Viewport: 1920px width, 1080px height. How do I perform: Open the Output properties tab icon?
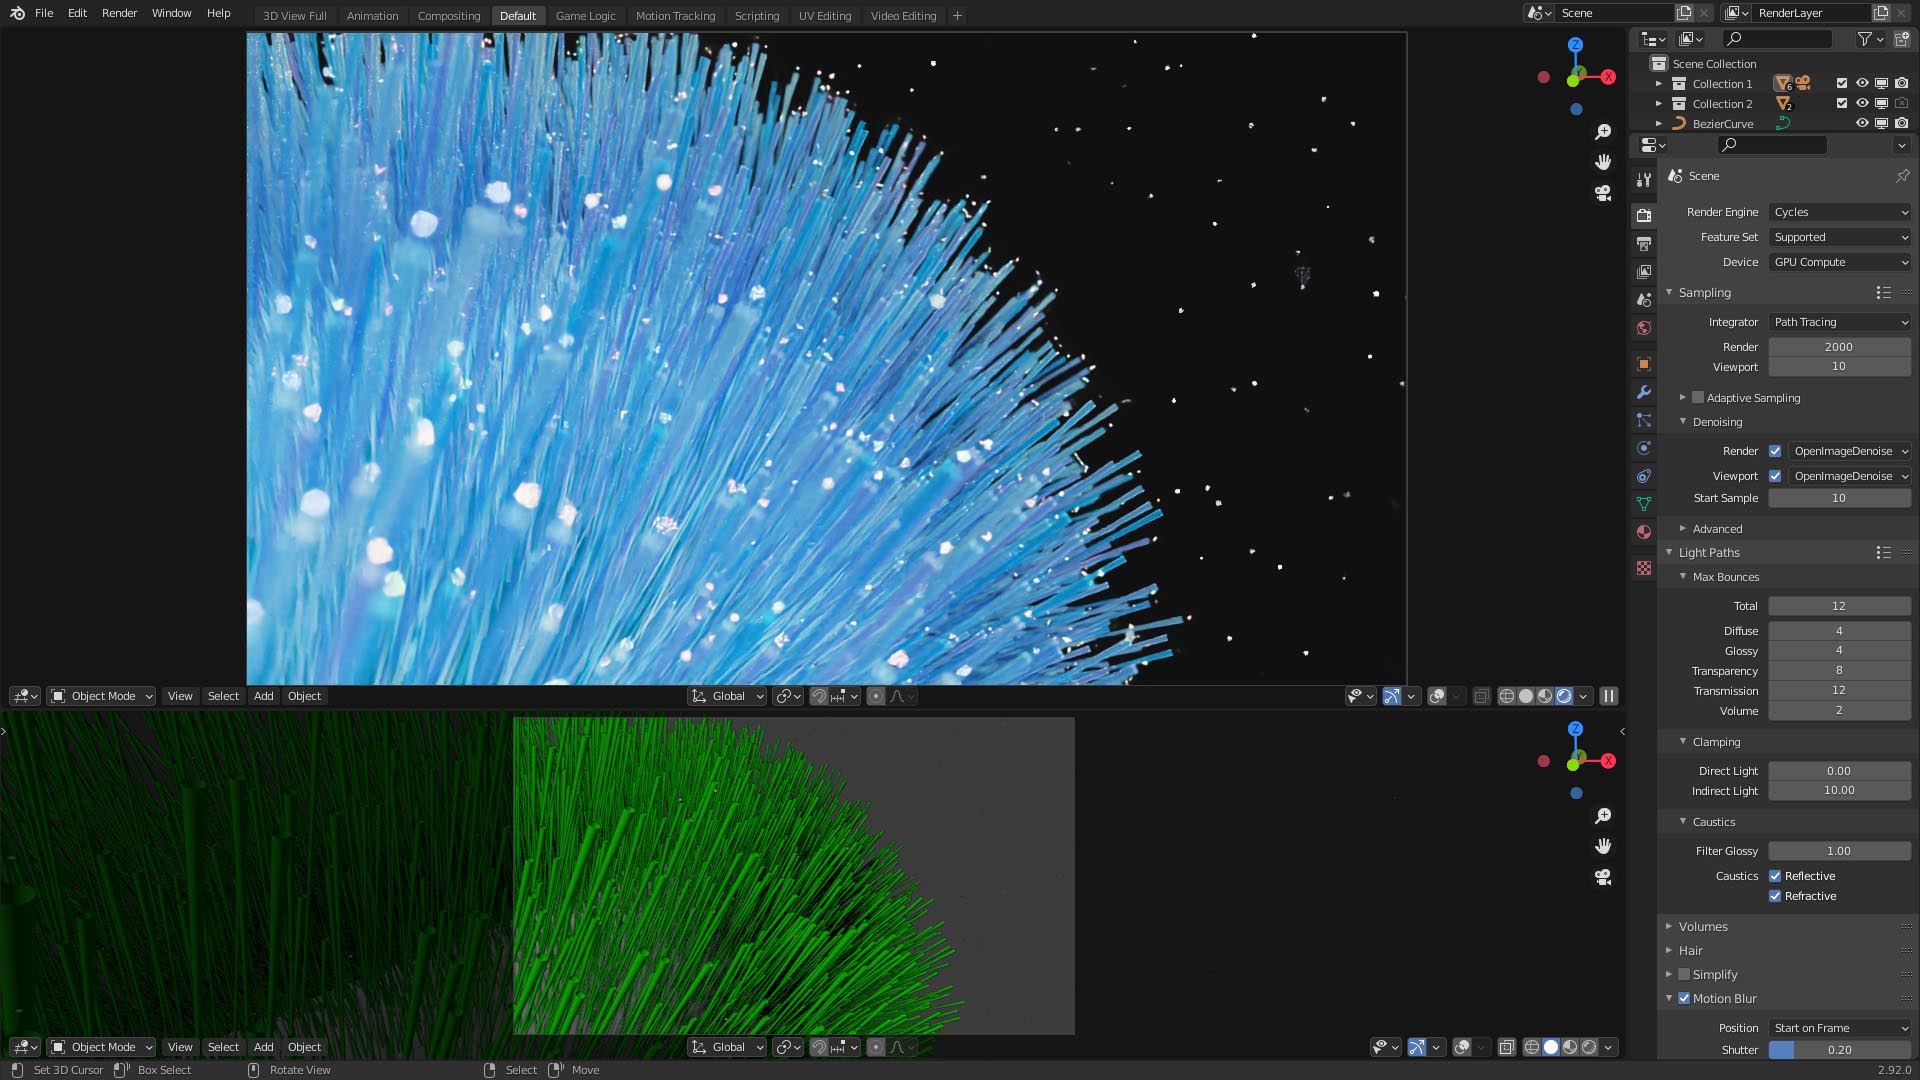pos(1644,243)
